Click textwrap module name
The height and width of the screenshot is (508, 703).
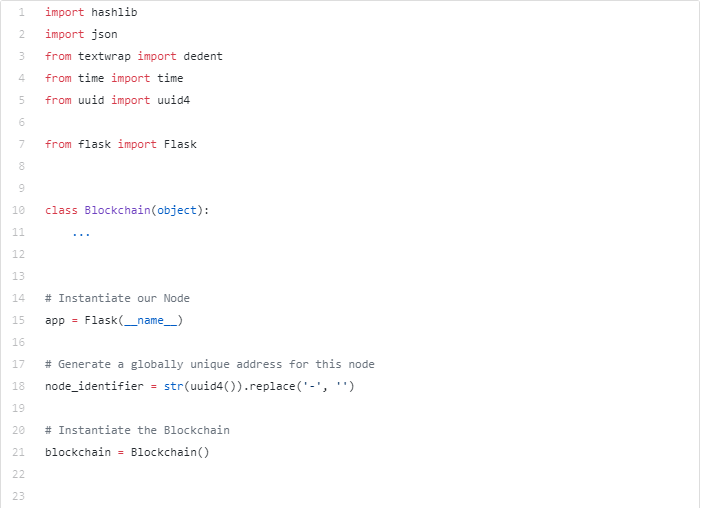[104, 56]
